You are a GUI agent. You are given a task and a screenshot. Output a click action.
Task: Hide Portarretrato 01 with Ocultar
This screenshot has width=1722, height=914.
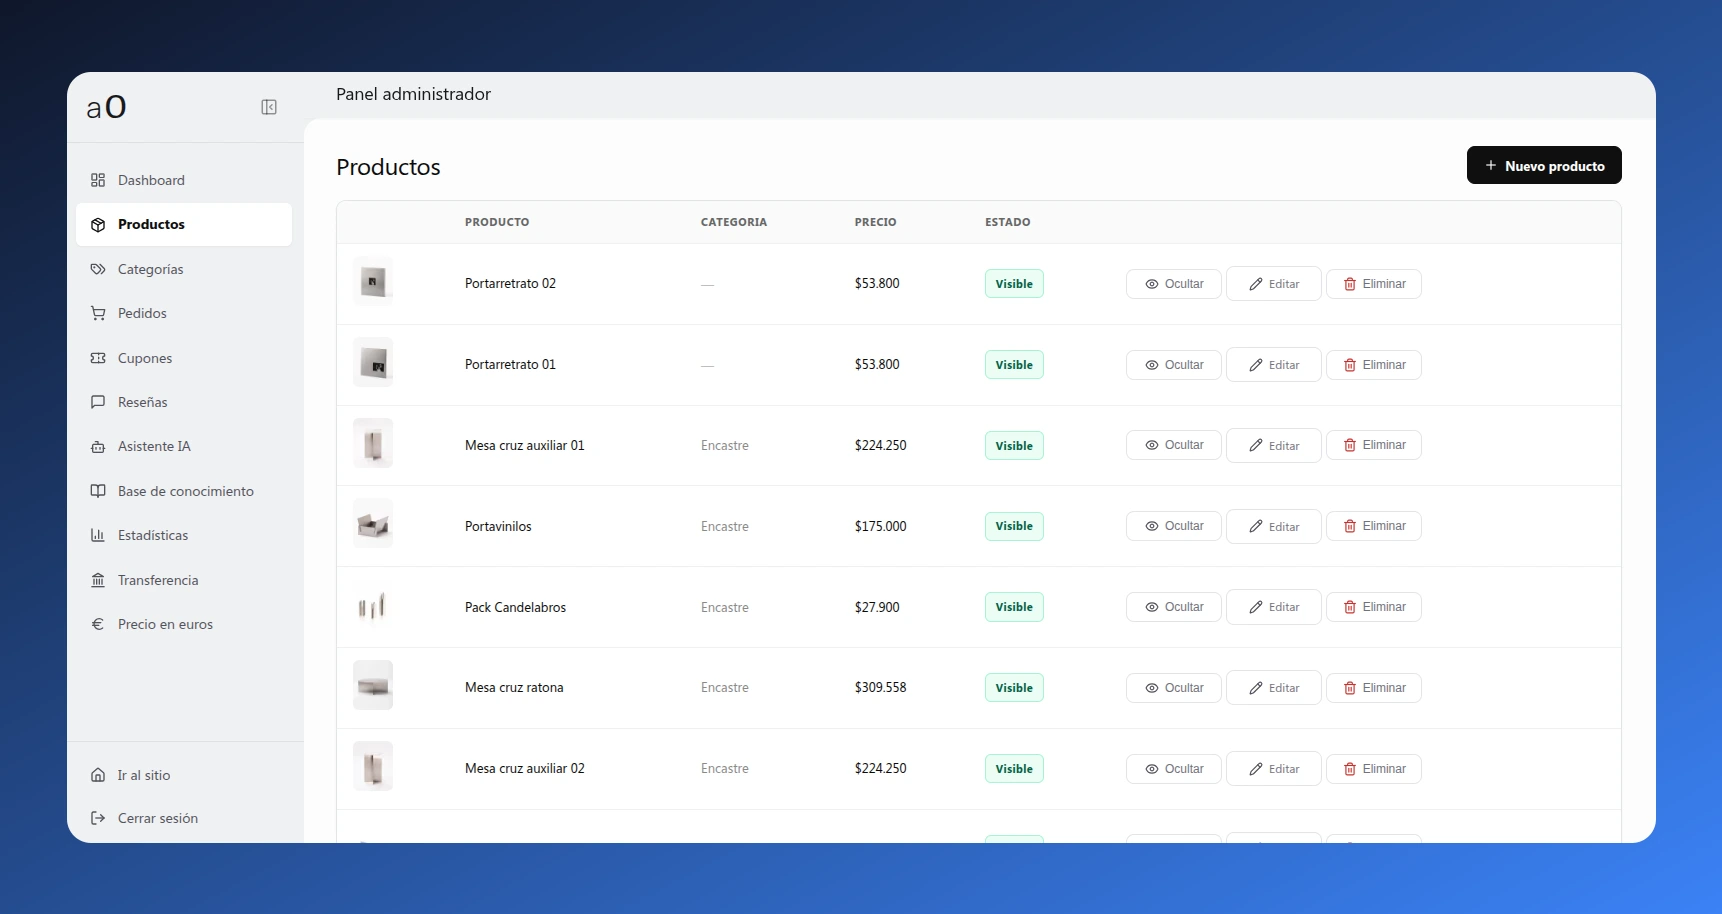[x=1174, y=365]
